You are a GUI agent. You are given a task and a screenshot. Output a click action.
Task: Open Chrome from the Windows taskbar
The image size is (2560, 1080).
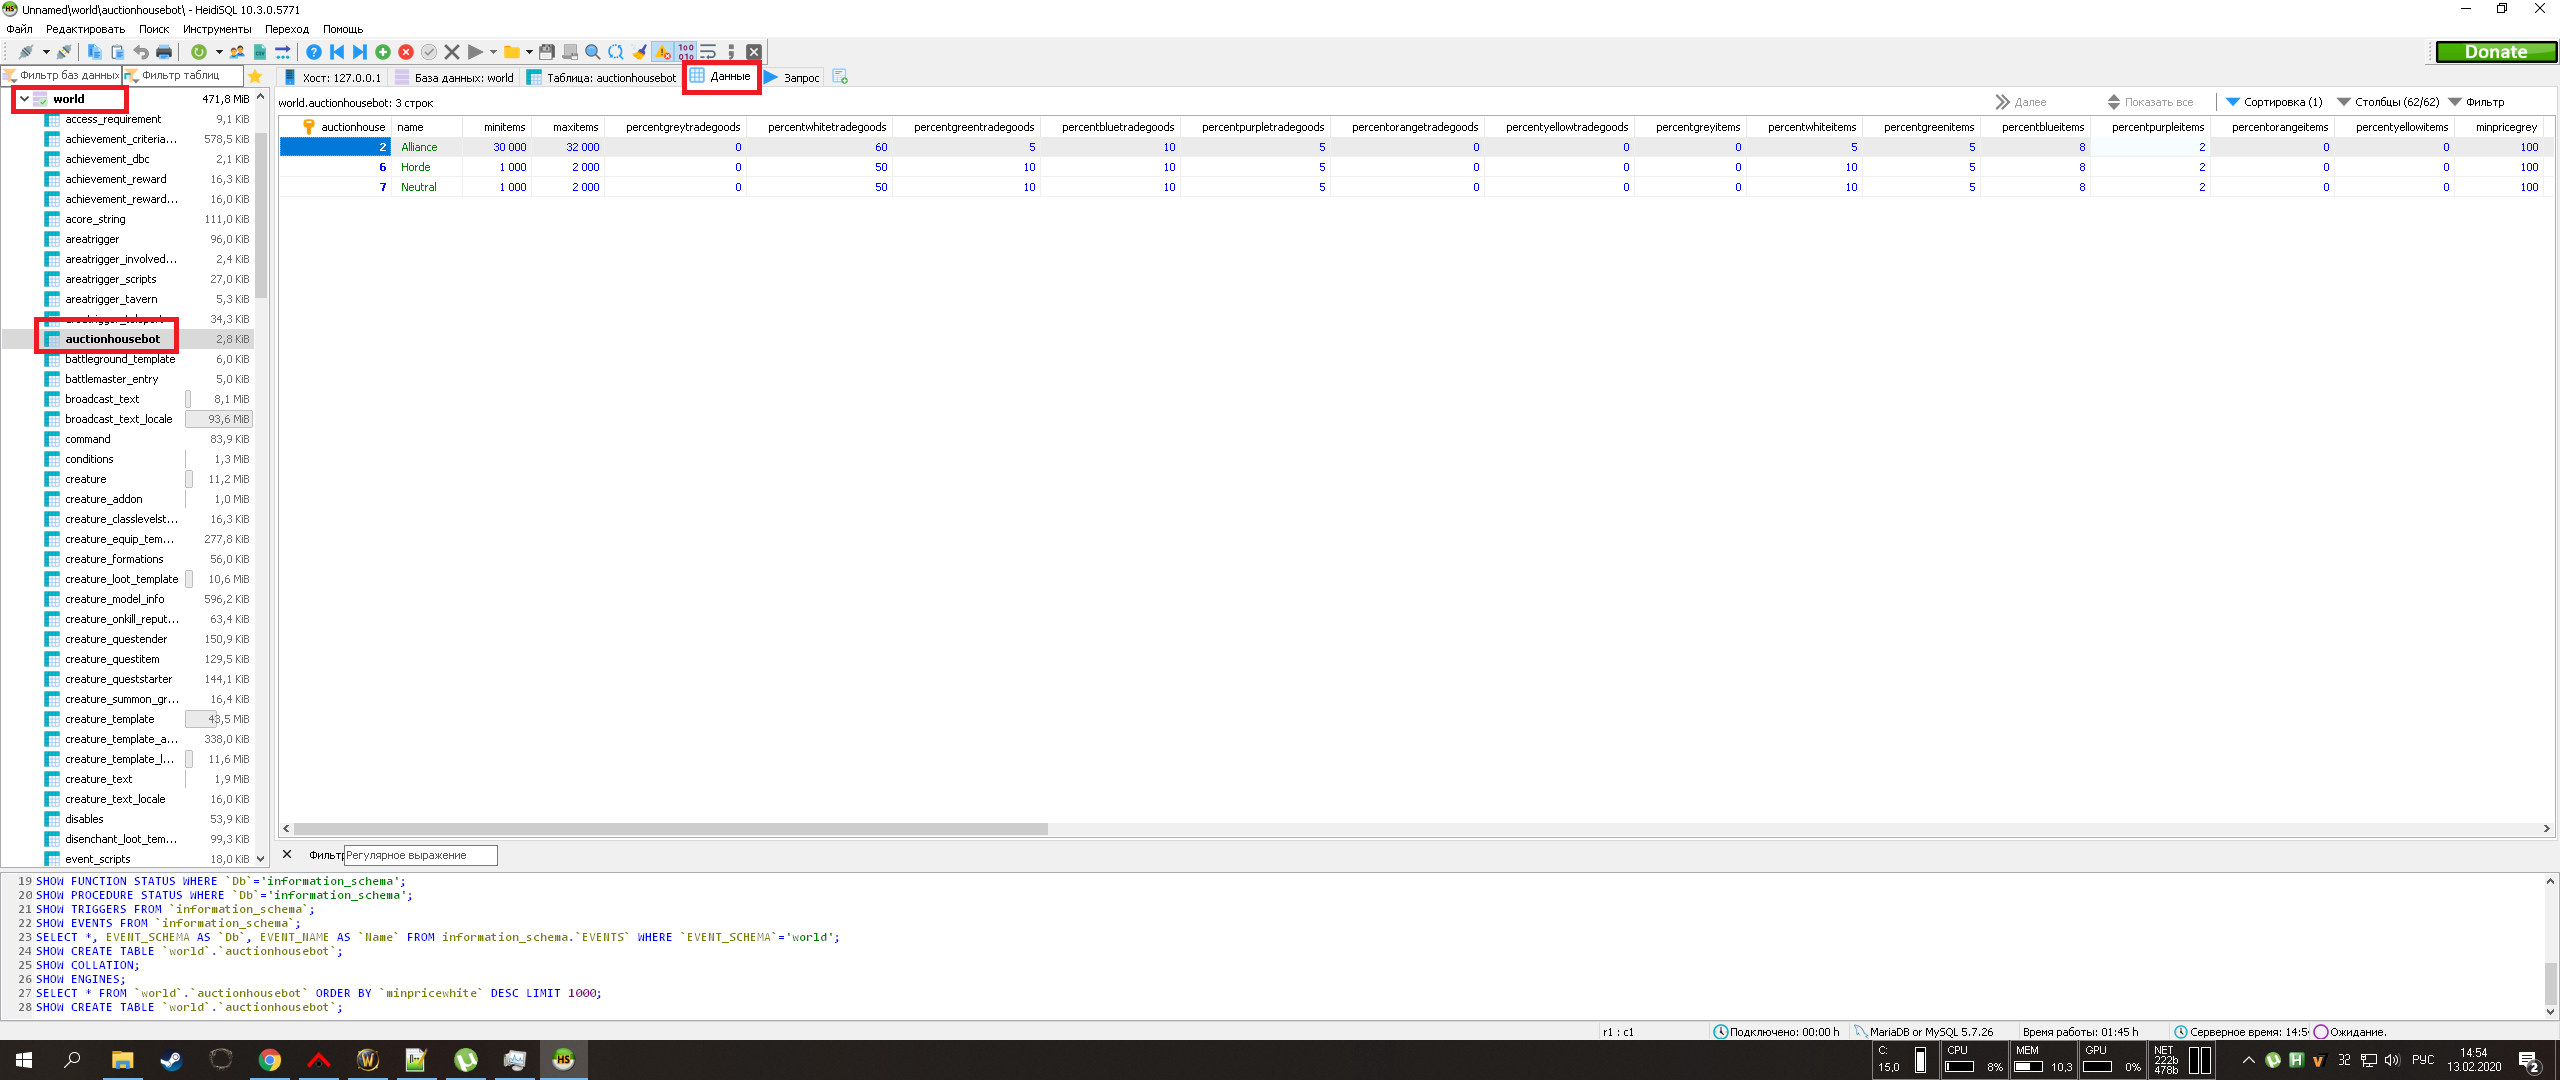pyautogui.click(x=270, y=1060)
